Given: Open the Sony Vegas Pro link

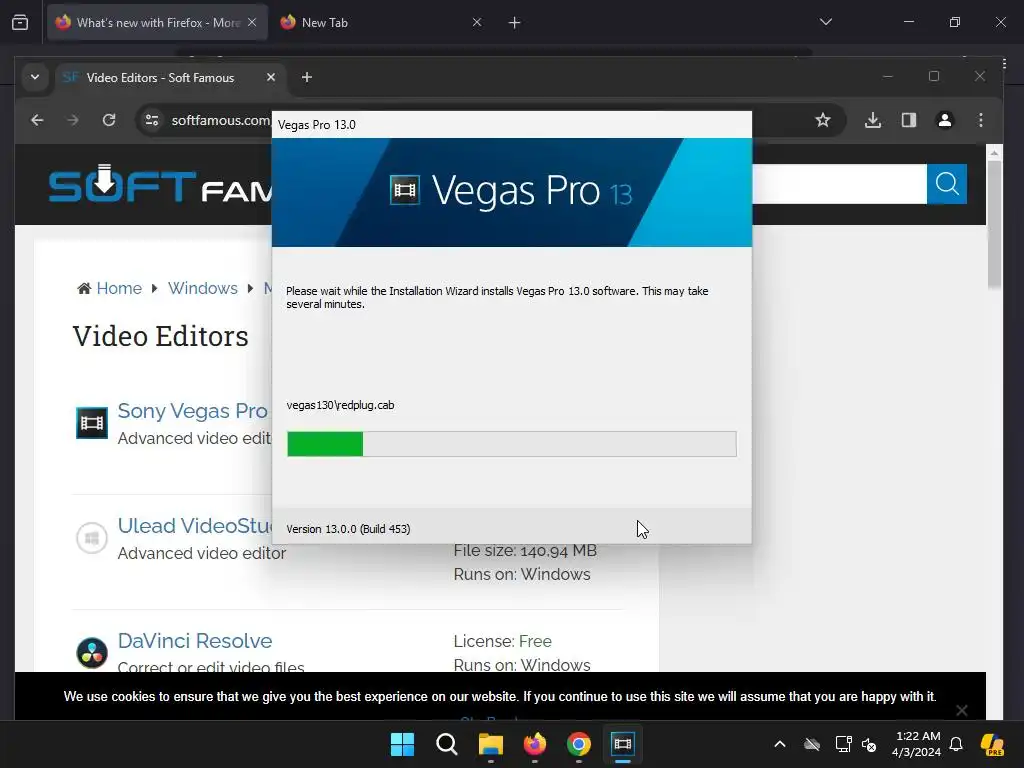Looking at the screenshot, I should [x=193, y=411].
